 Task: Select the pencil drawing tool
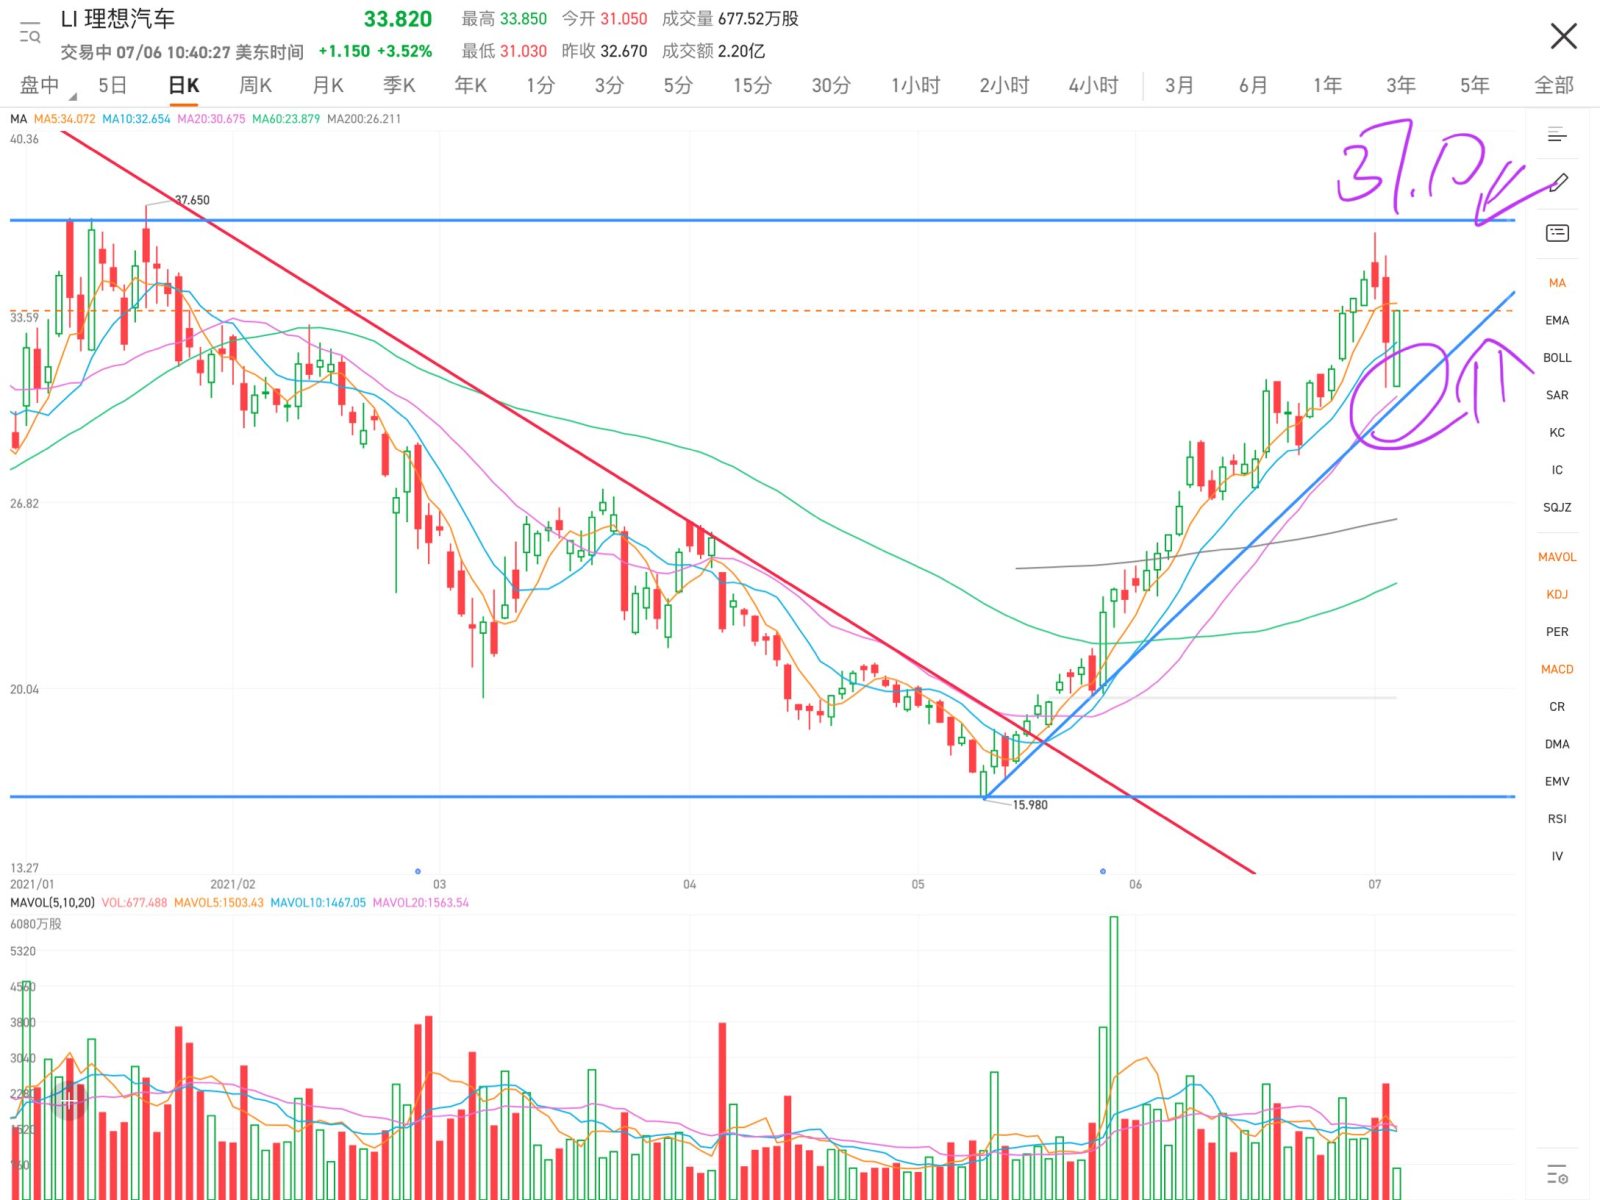(x=1558, y=183)
